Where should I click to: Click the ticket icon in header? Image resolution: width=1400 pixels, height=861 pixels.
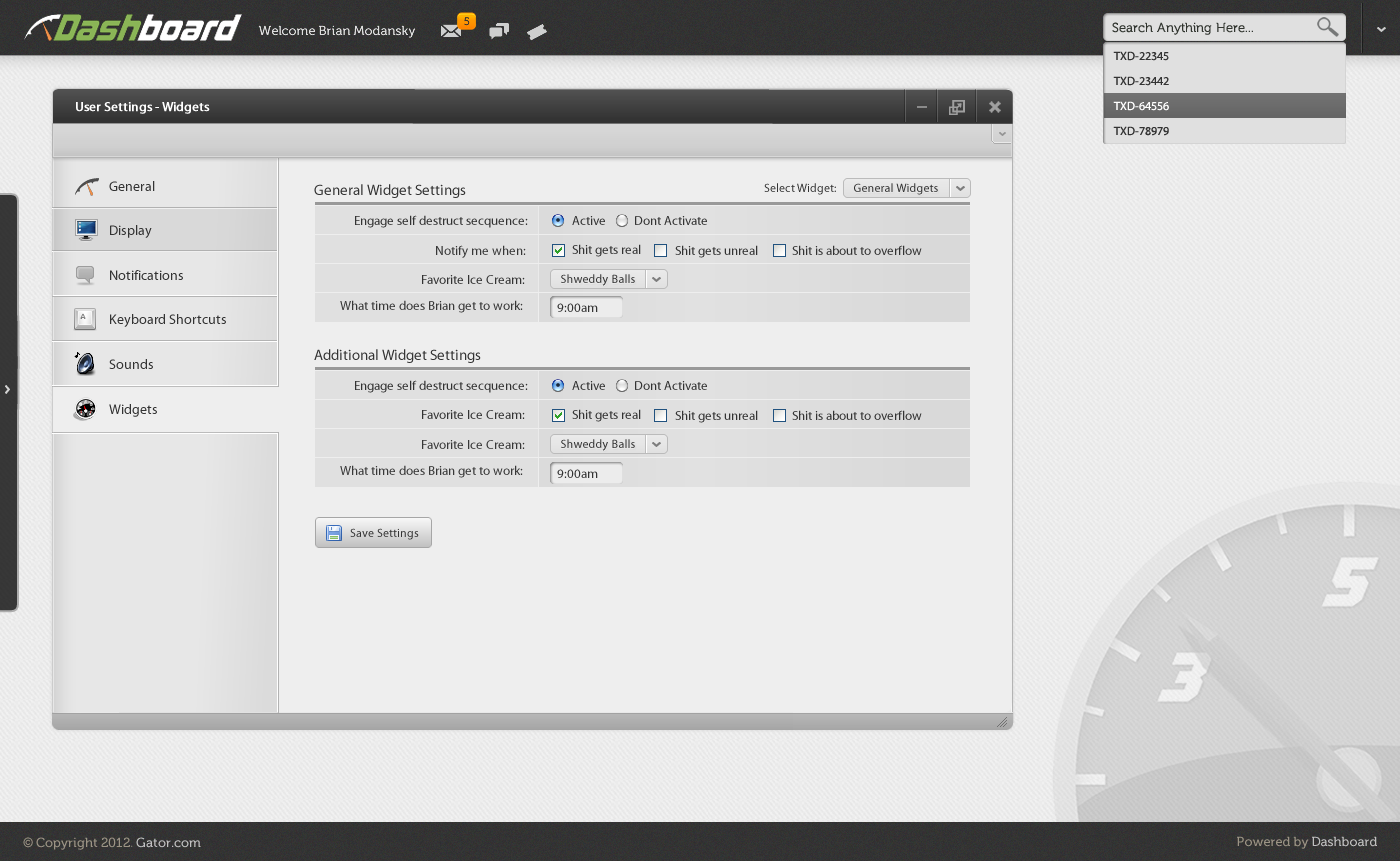click(537, 32)
